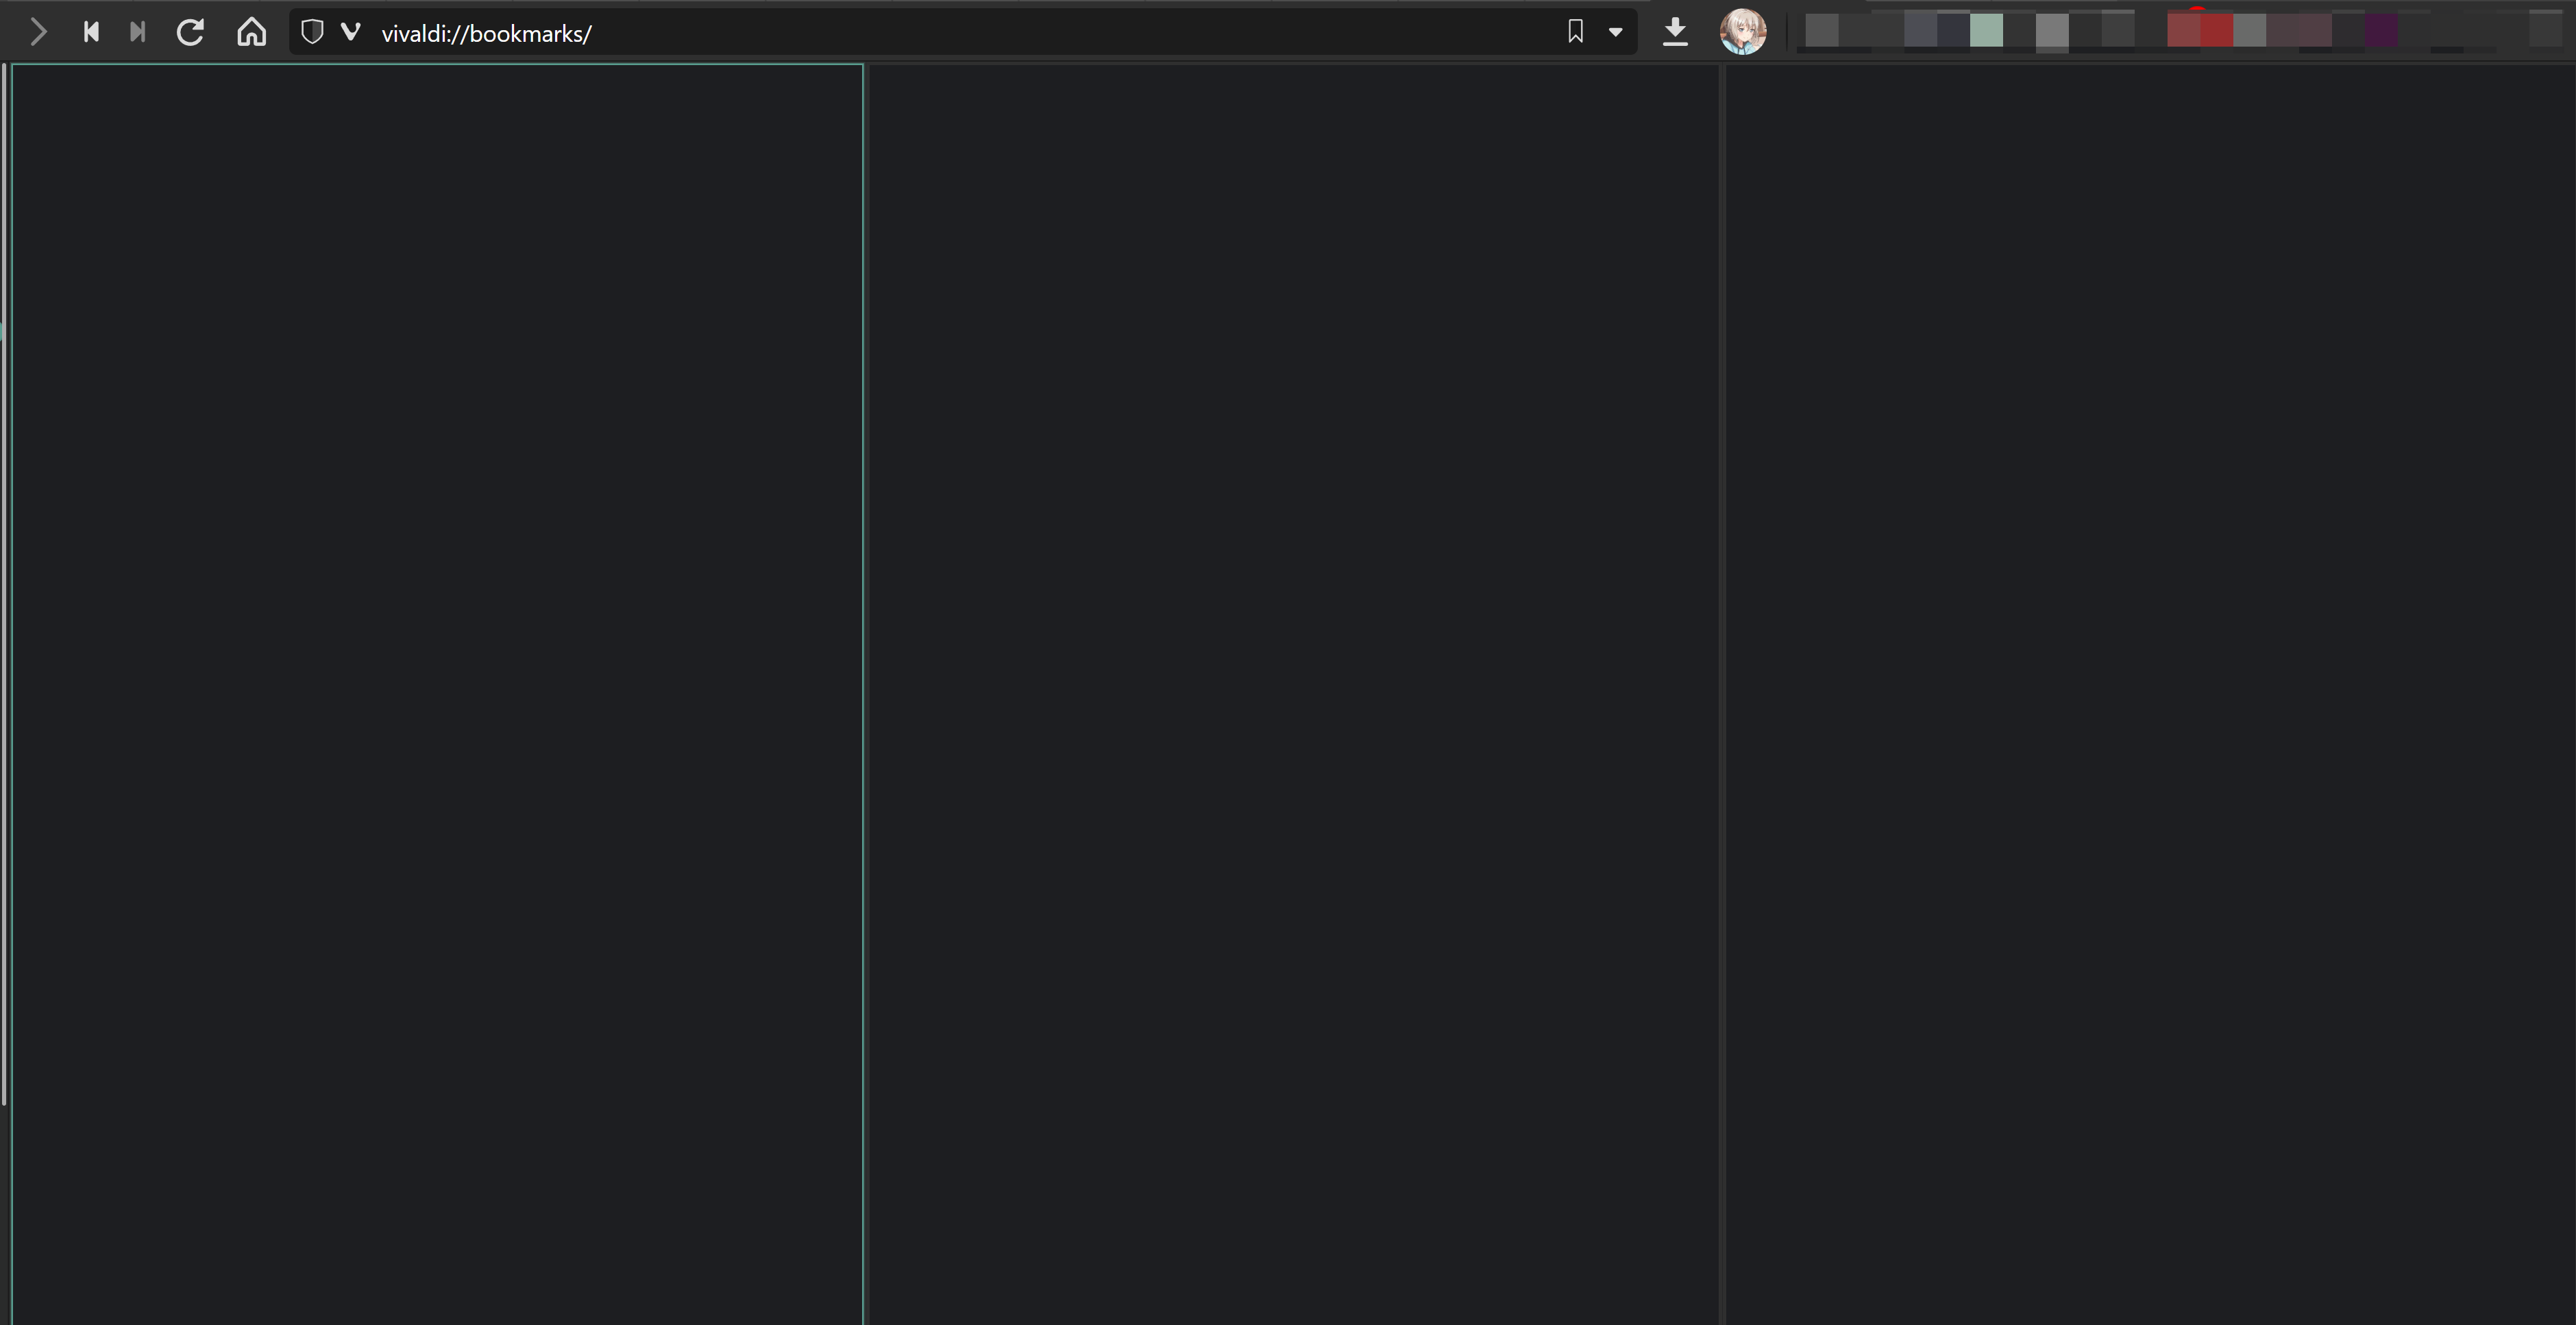Click the Rewind history button
2576x1325 pixels.
click(x=91, y=32)
